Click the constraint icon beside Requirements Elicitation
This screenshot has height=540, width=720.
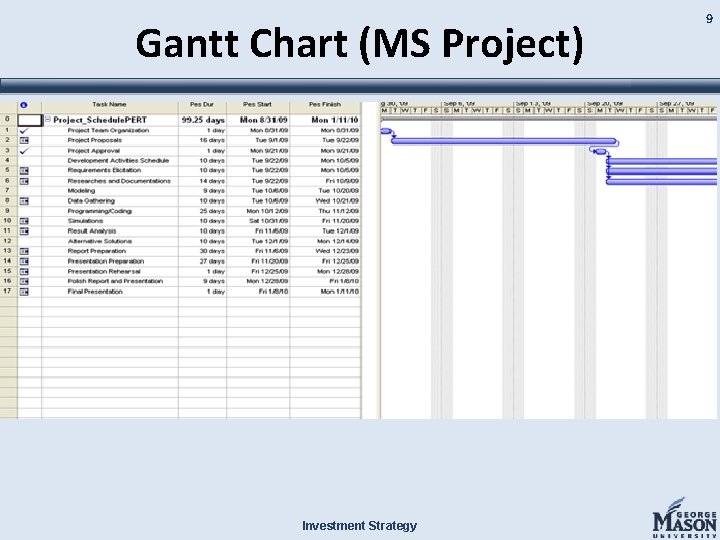pos(24,171)
